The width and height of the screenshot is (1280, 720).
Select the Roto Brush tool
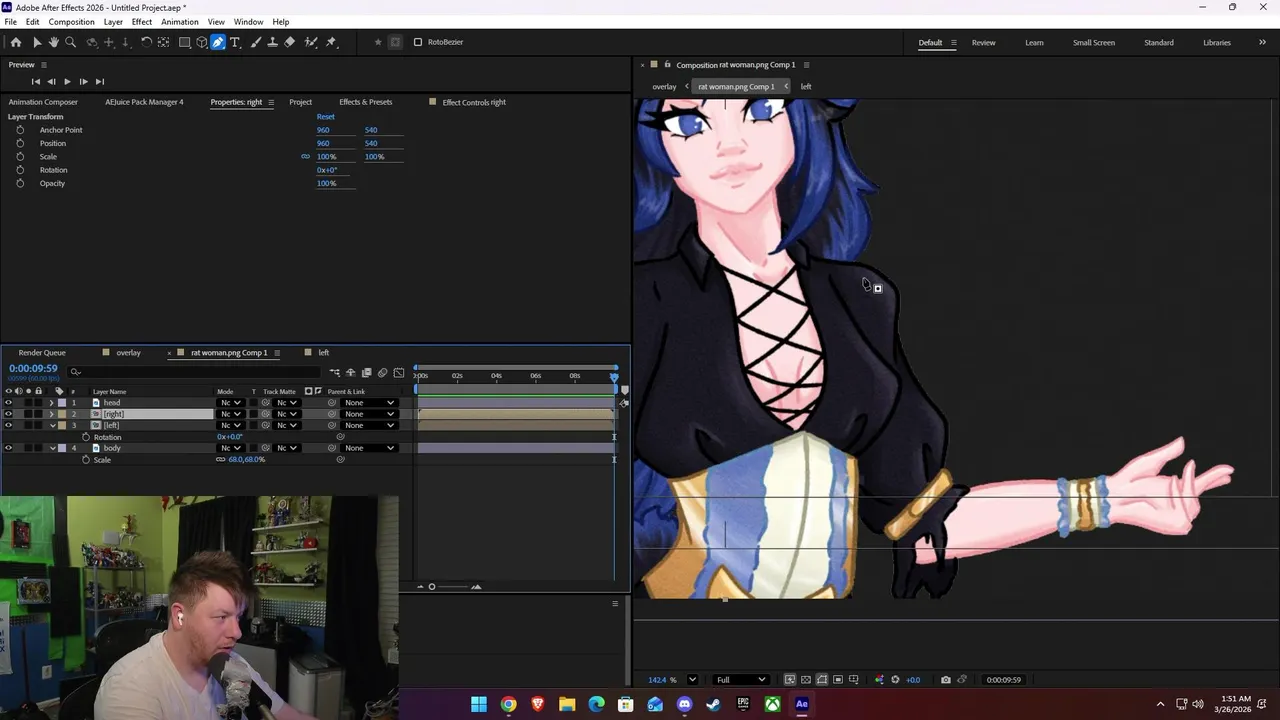pos(311,42)
